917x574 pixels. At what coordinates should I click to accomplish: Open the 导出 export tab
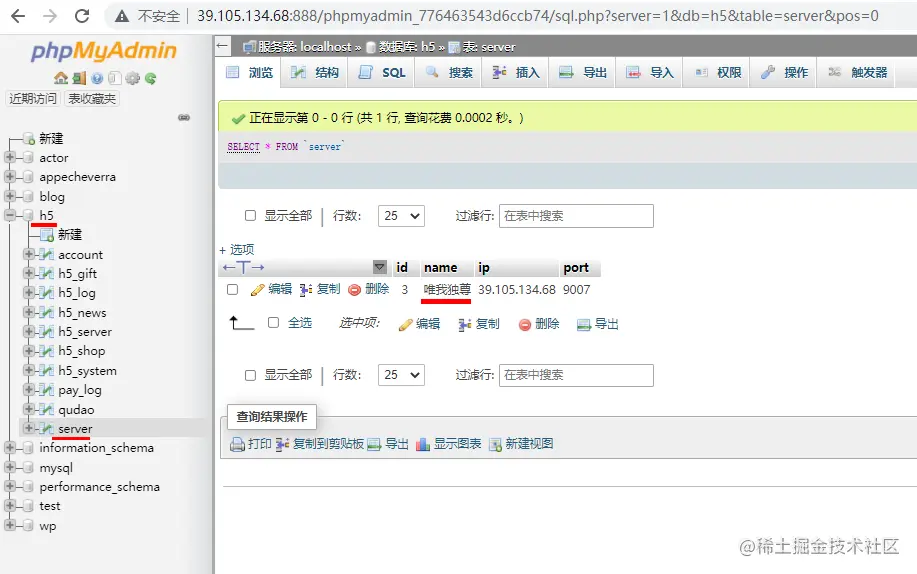click(x=582, y=73)
